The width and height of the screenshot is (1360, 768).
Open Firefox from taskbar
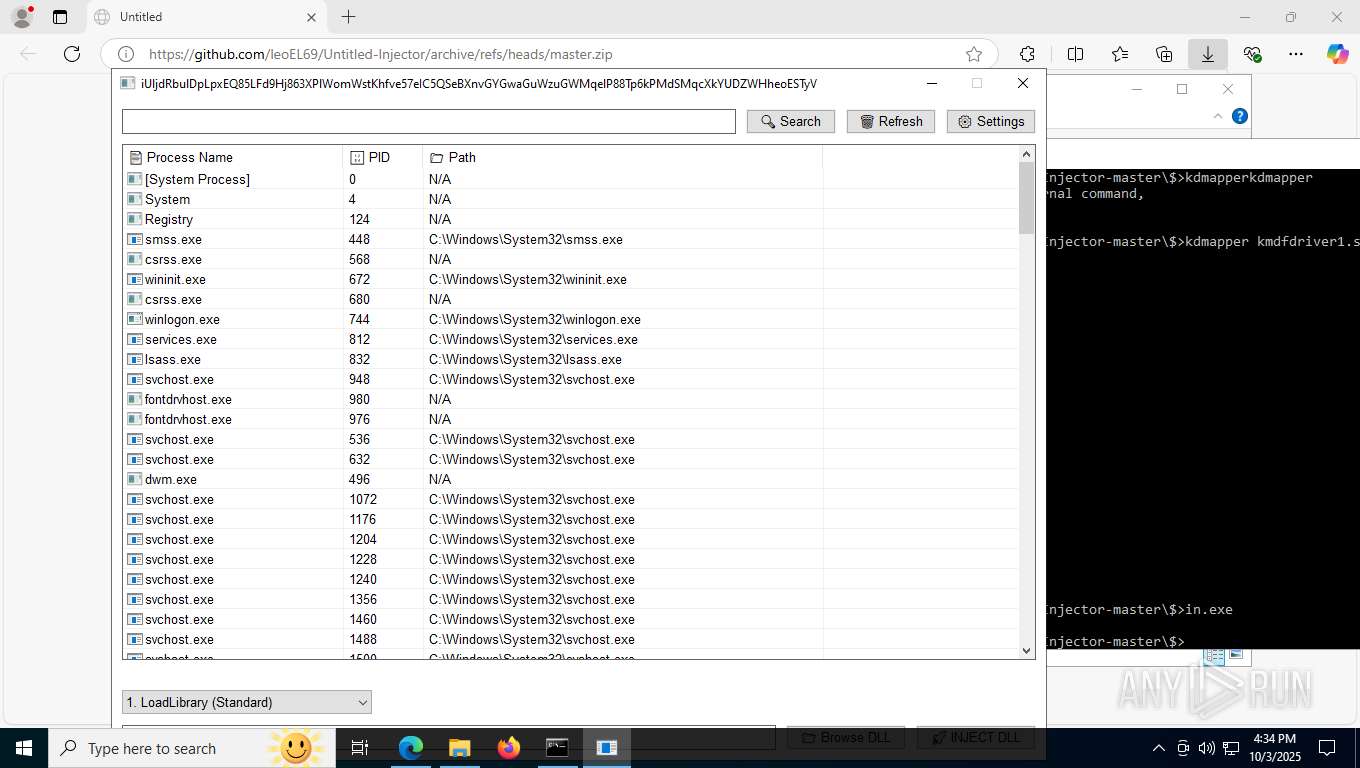coord(509,748)
